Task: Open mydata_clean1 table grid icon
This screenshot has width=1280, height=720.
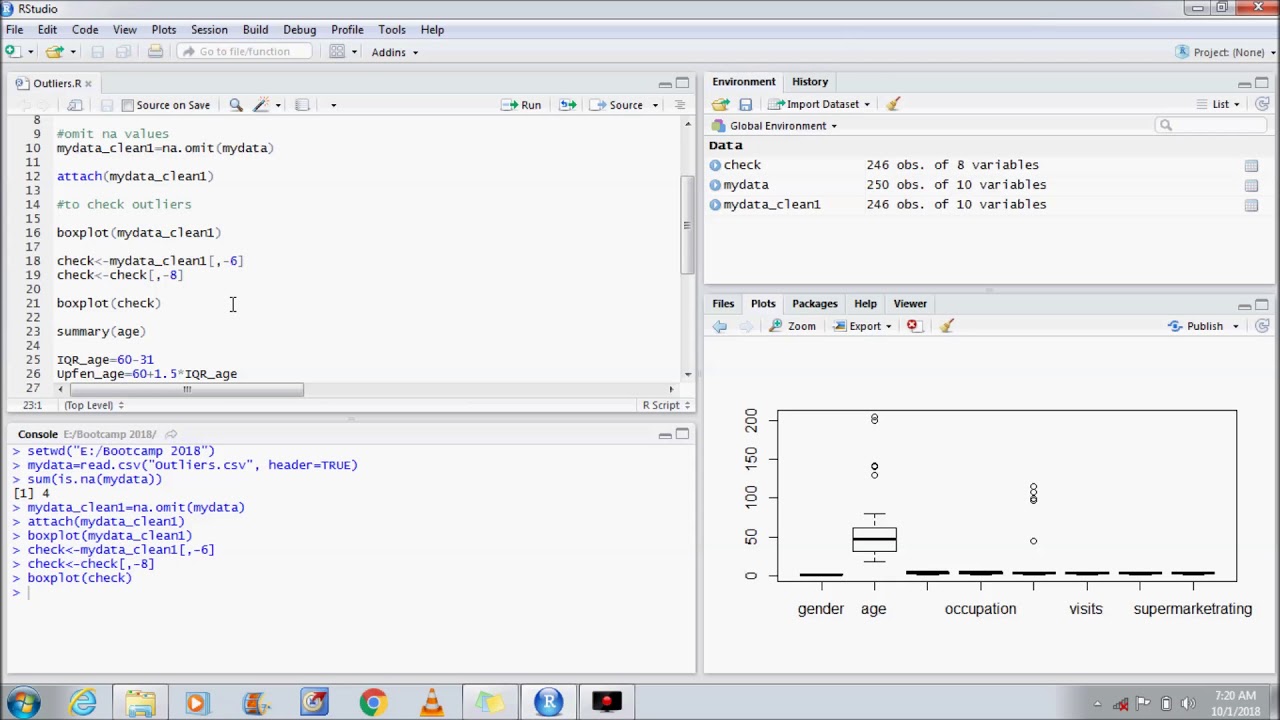Action: pos(1251,205)
